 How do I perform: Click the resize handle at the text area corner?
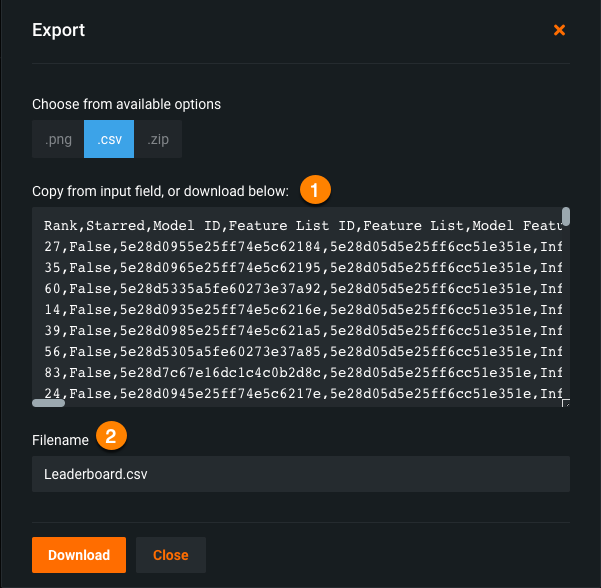[x=566, y=403]
